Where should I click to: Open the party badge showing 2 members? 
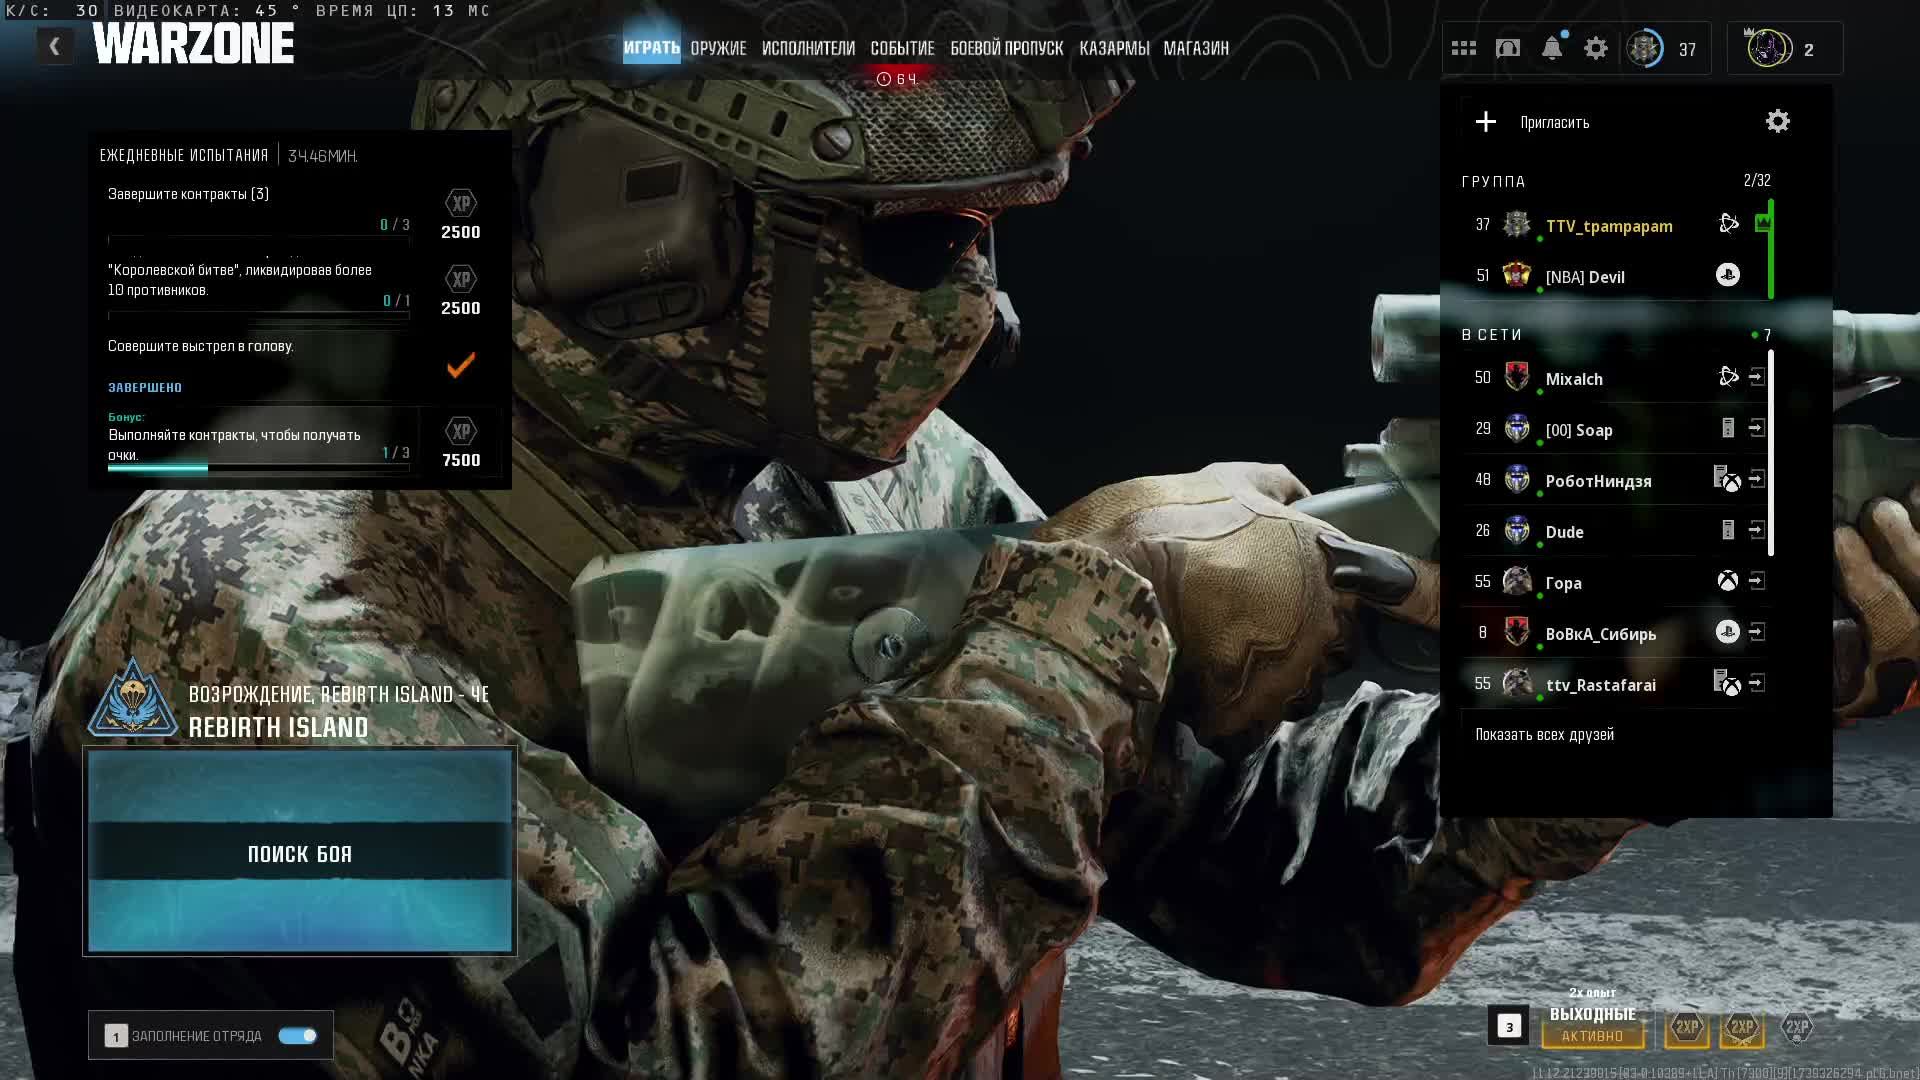tap(1784, 49)
